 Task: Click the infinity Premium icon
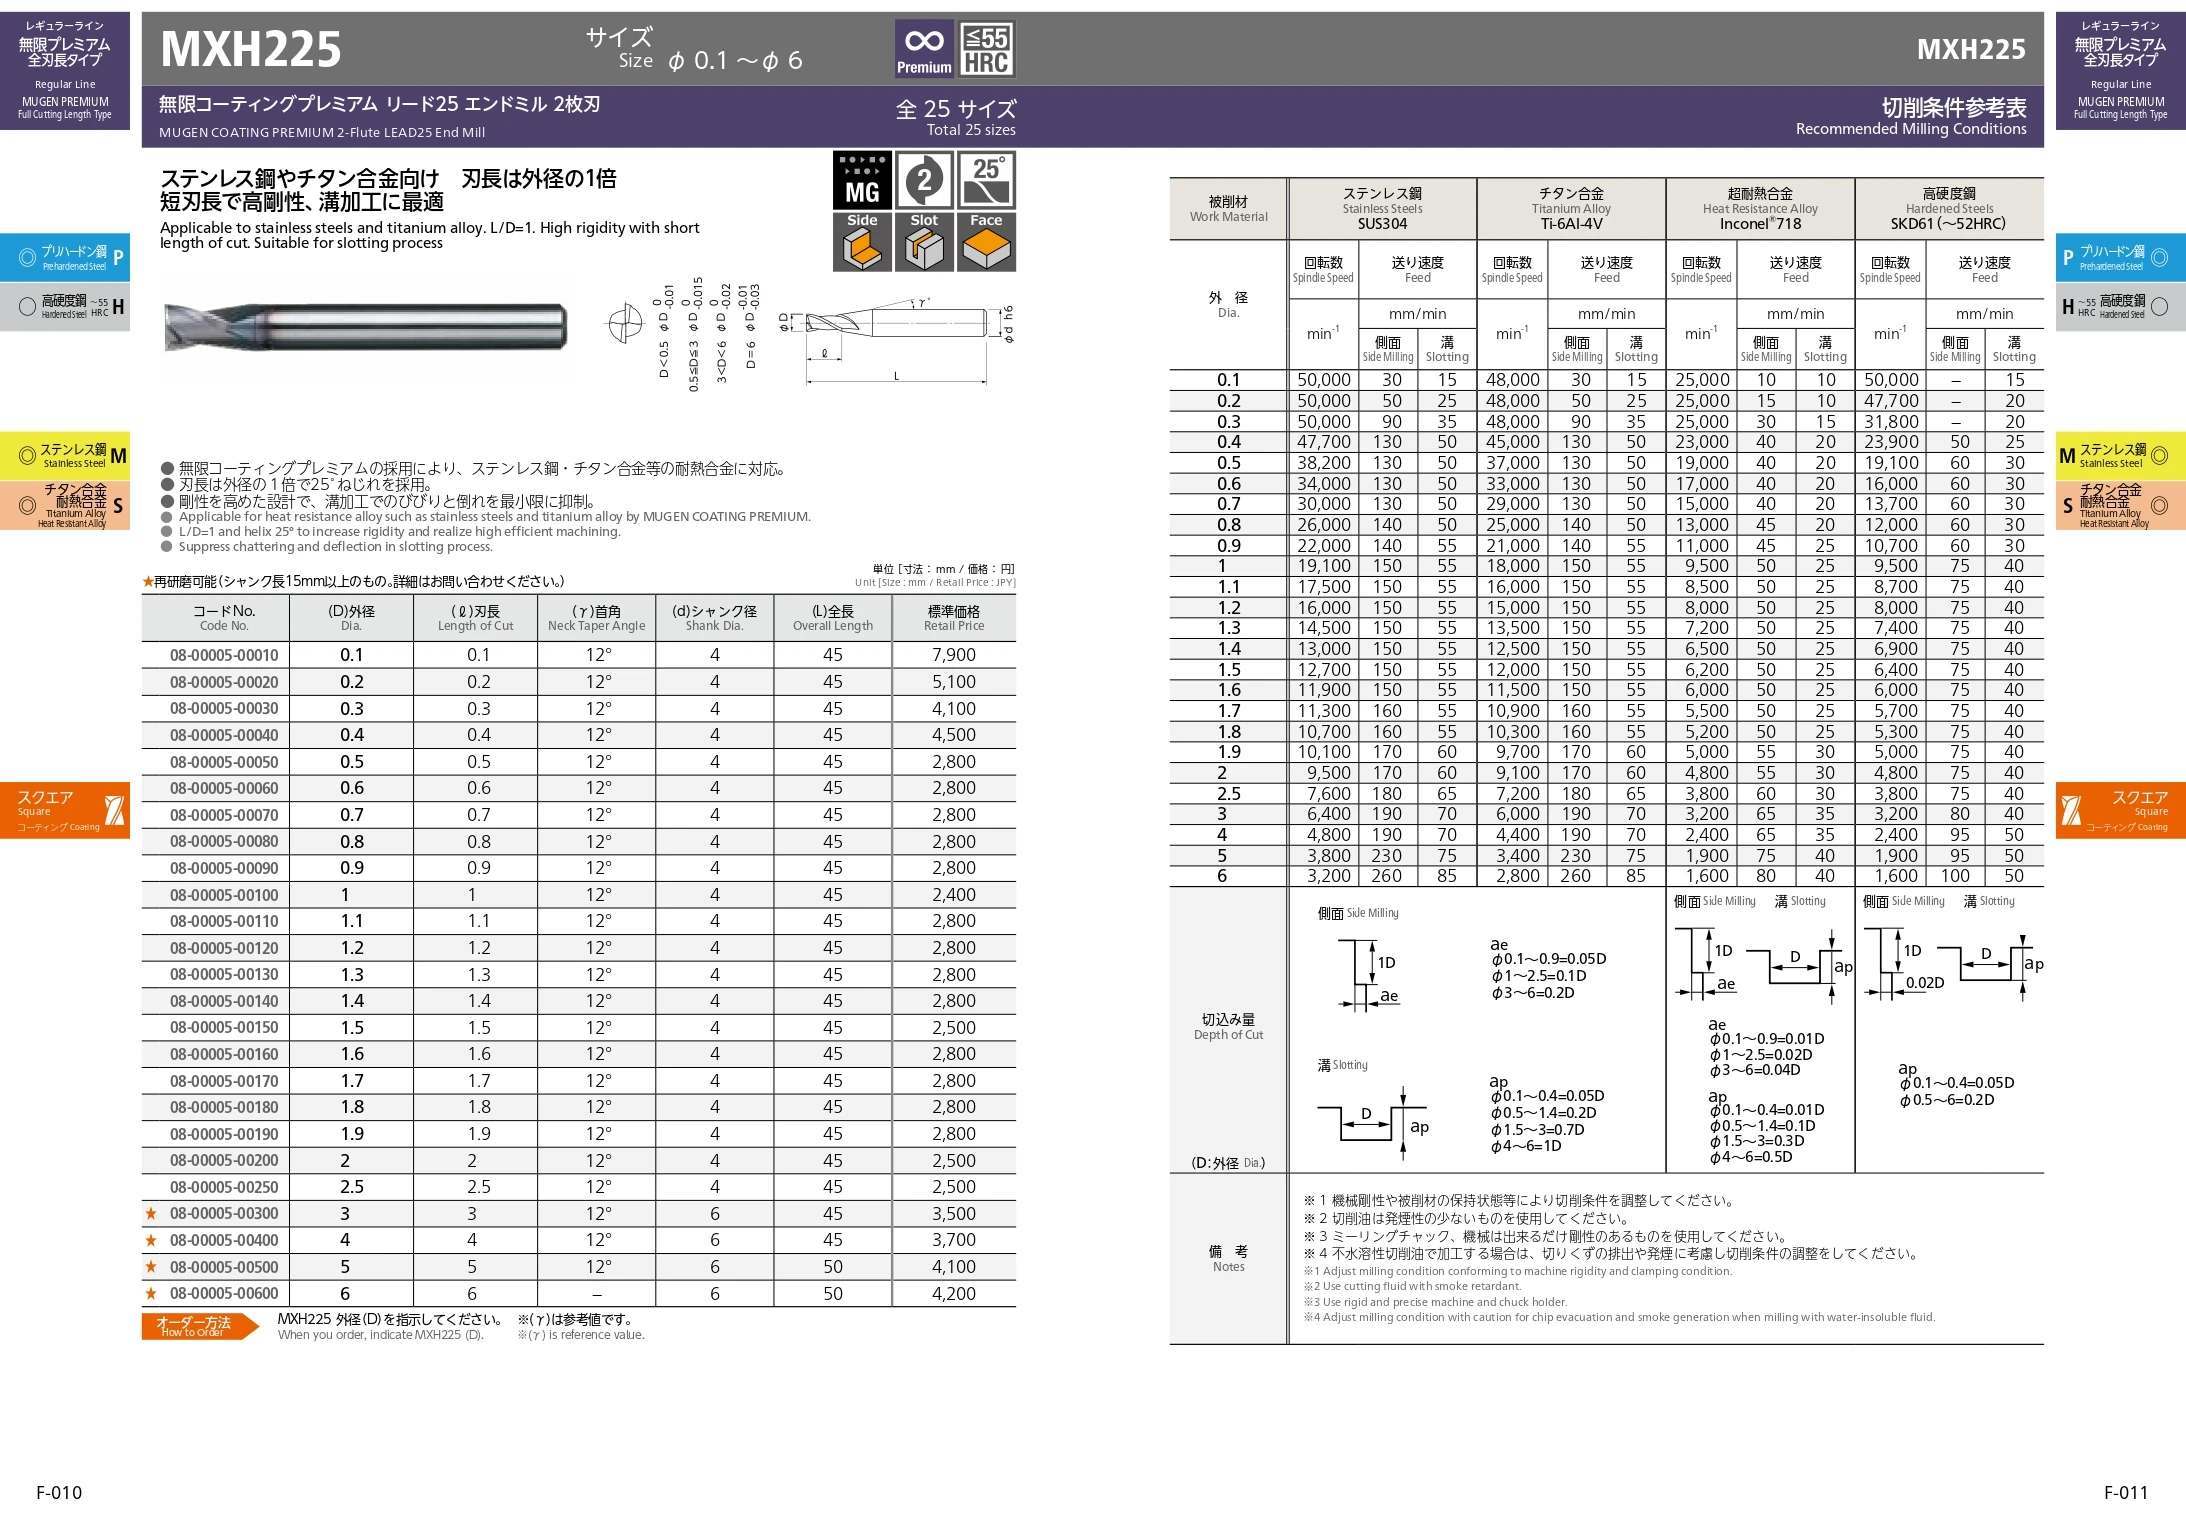coord(923,49)
